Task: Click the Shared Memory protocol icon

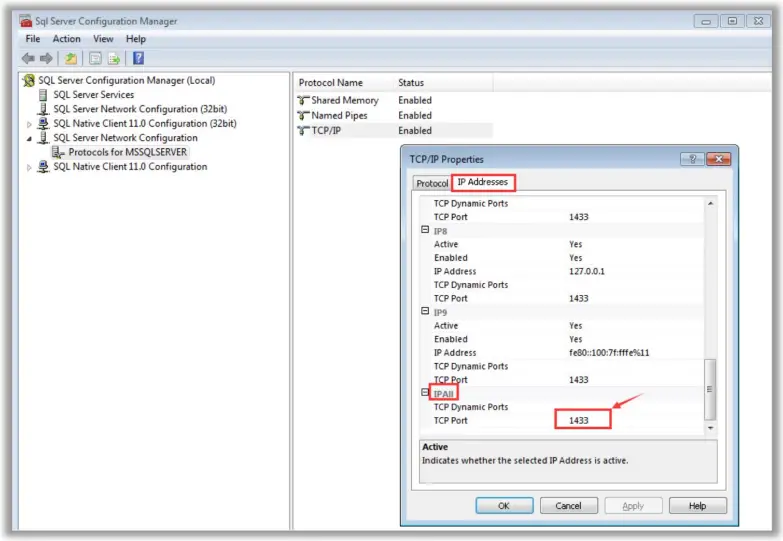Action: pyautogui.click(x=303, y=100)
